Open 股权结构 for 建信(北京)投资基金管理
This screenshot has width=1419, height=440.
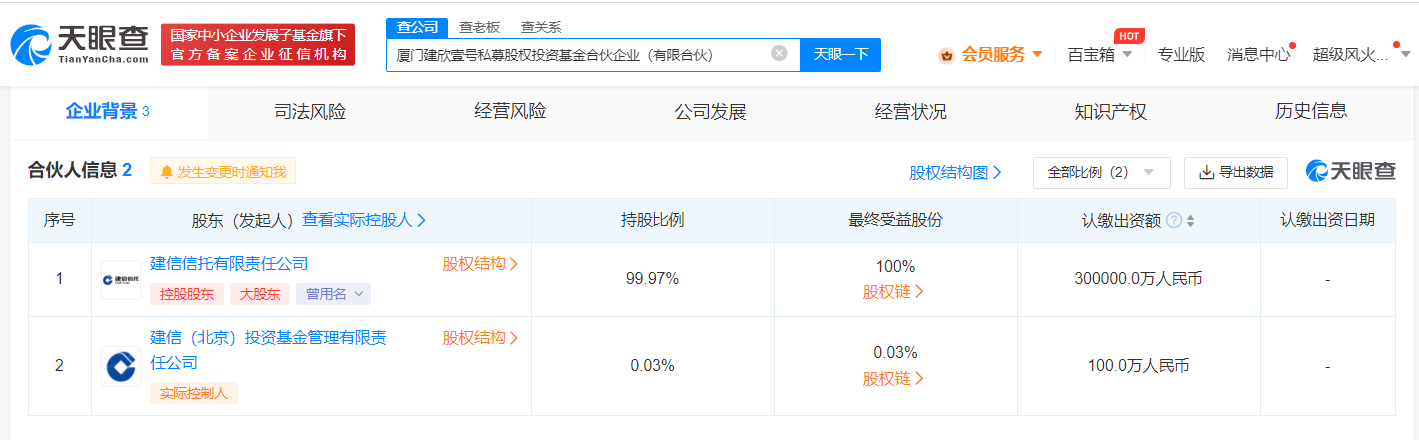(480, 339)
